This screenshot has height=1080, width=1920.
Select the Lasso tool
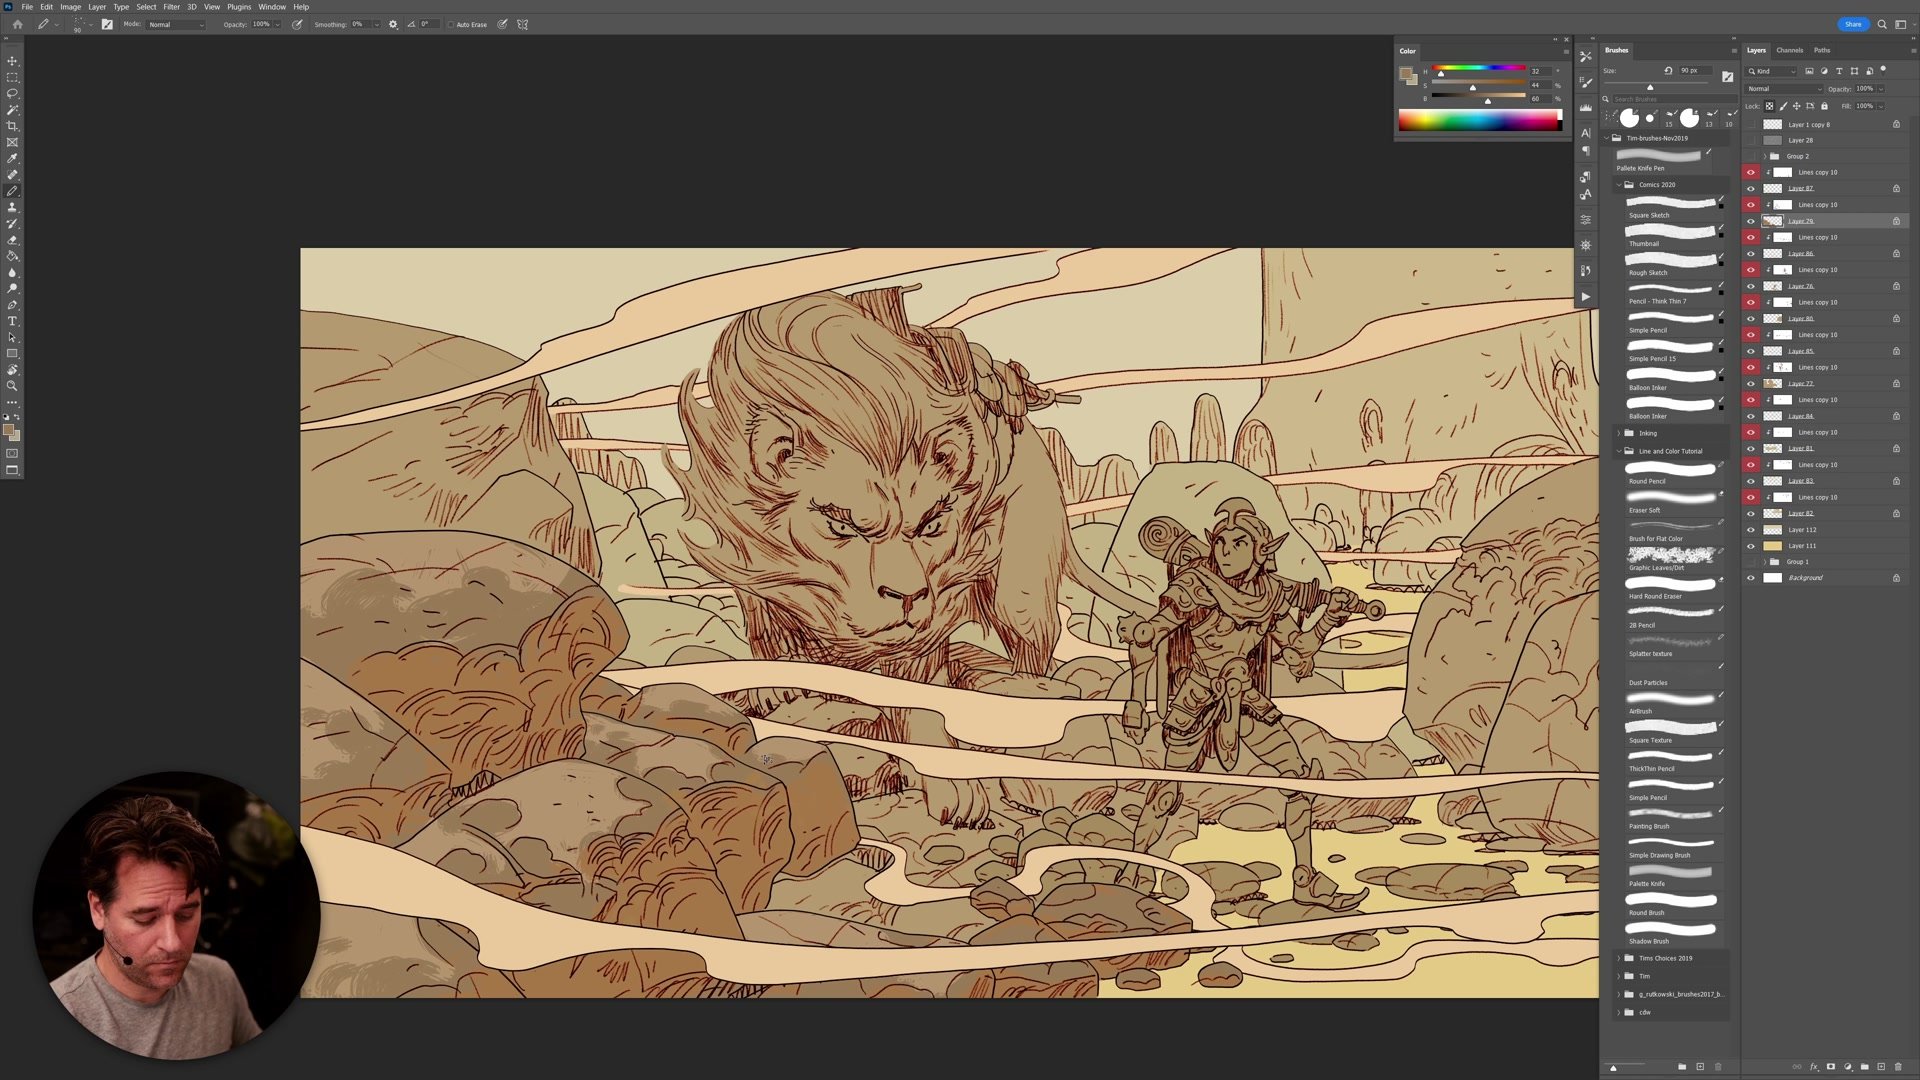[12, 93]
